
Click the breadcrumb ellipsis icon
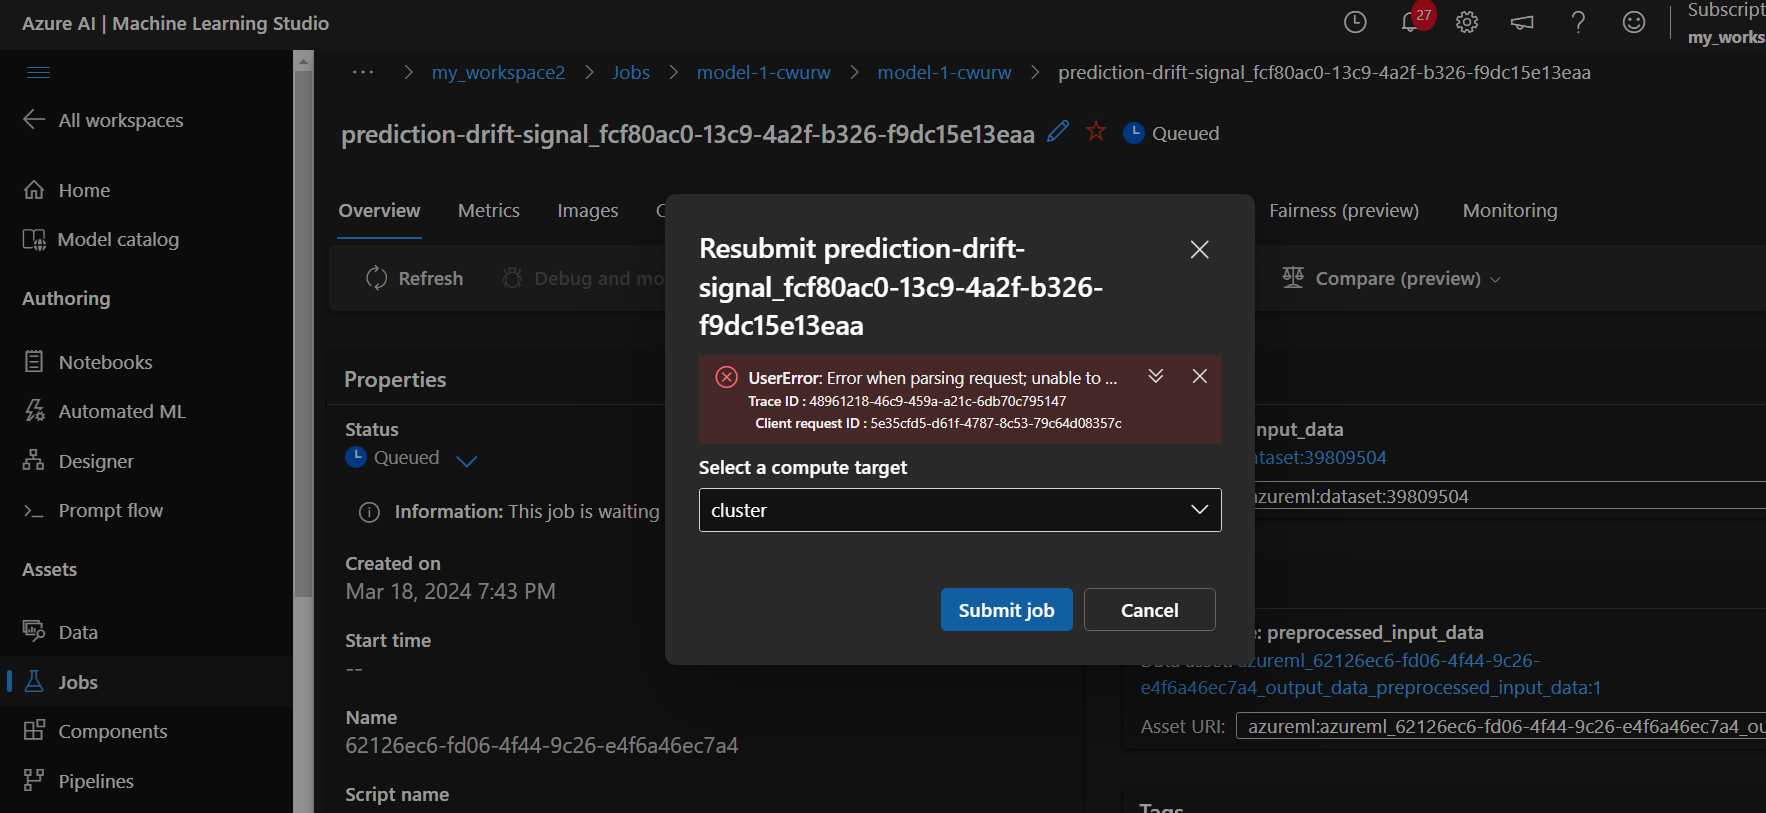363,72
